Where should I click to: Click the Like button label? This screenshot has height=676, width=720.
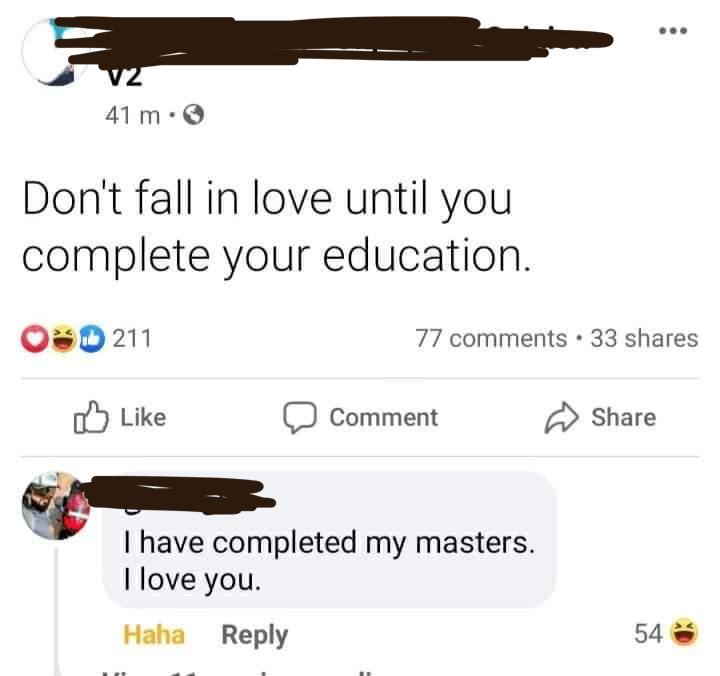tap(143, 417)
